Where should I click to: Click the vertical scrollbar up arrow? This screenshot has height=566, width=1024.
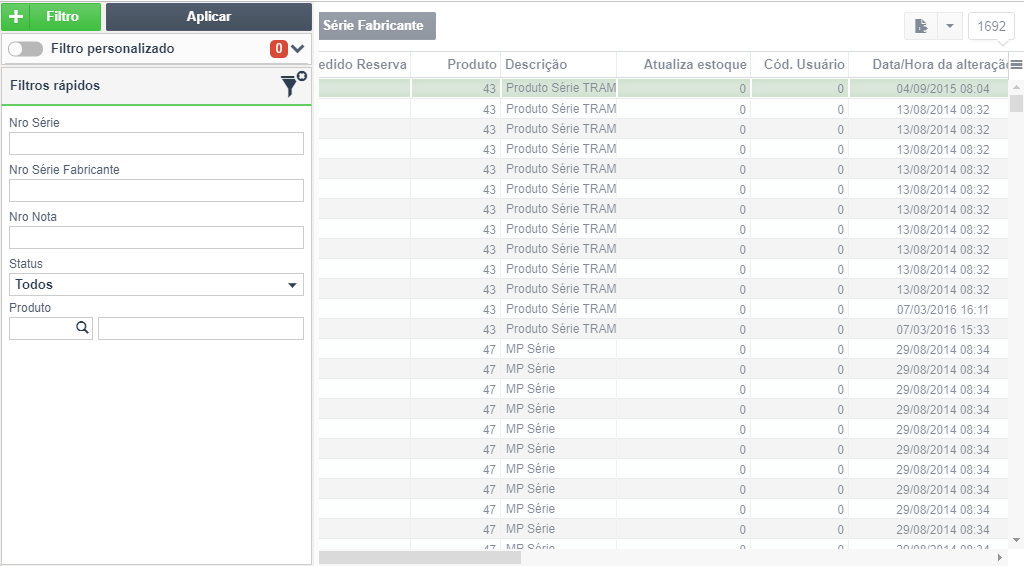point(1016,87)
